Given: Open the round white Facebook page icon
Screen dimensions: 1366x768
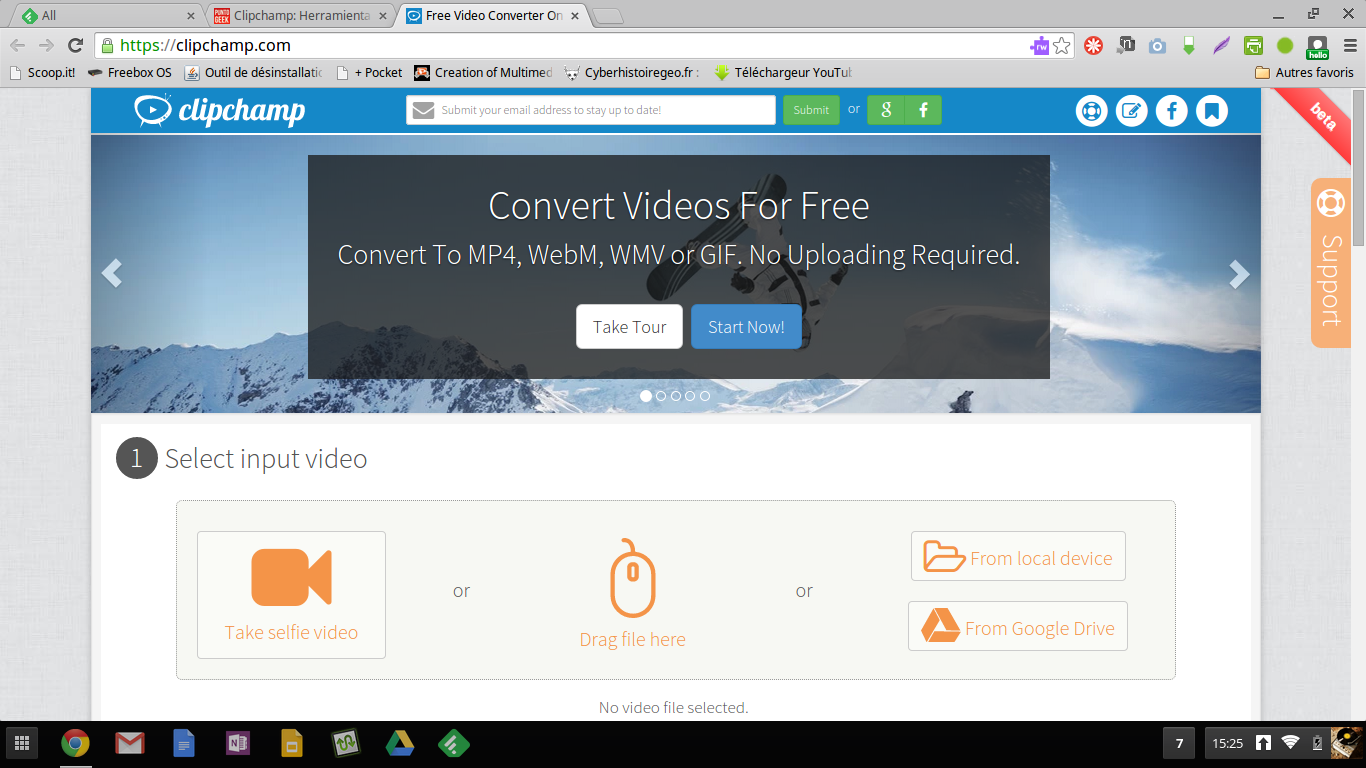Looking at the screenshot, I should (x=1171, y=111).
